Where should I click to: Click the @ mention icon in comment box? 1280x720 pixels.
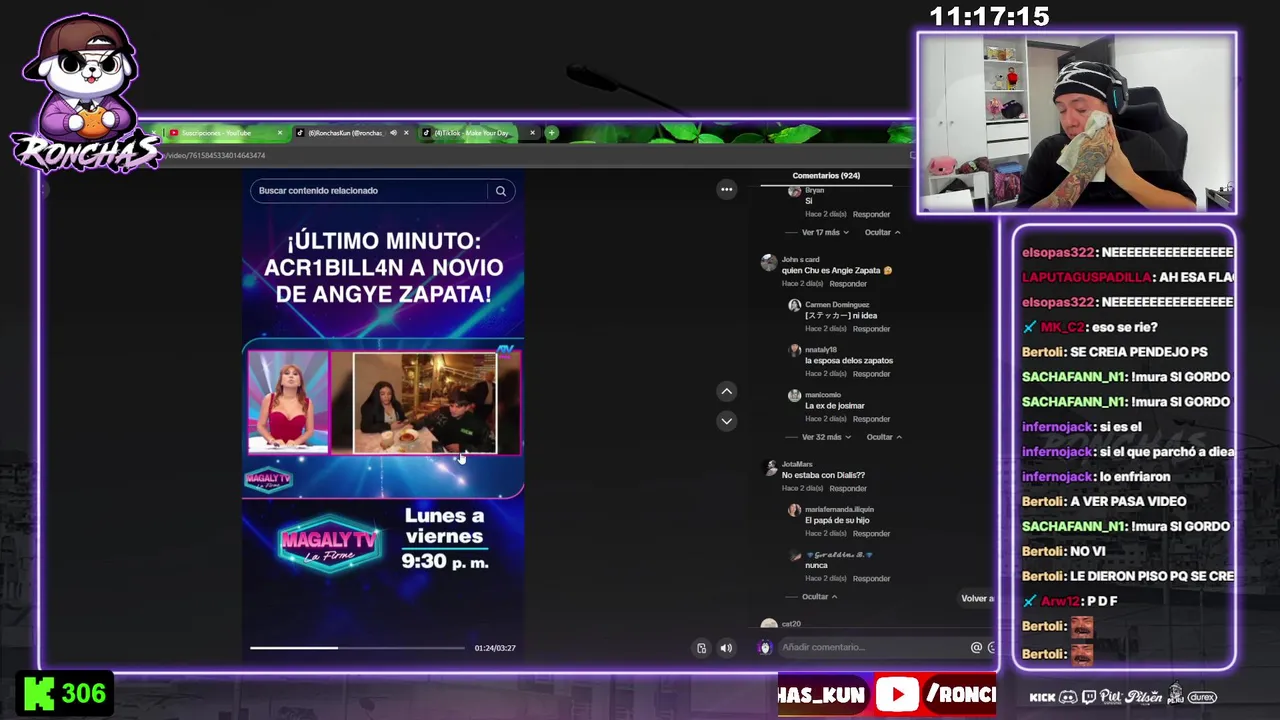point(976,647)
